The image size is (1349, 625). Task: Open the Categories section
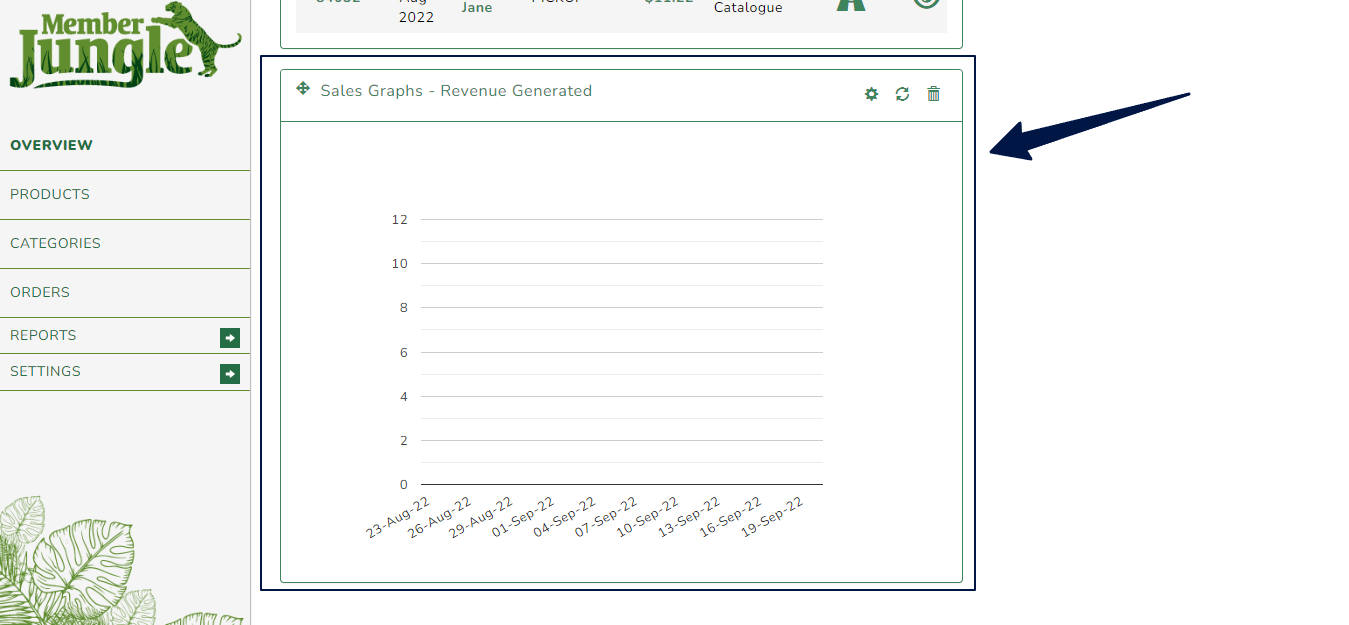point(55,243)
